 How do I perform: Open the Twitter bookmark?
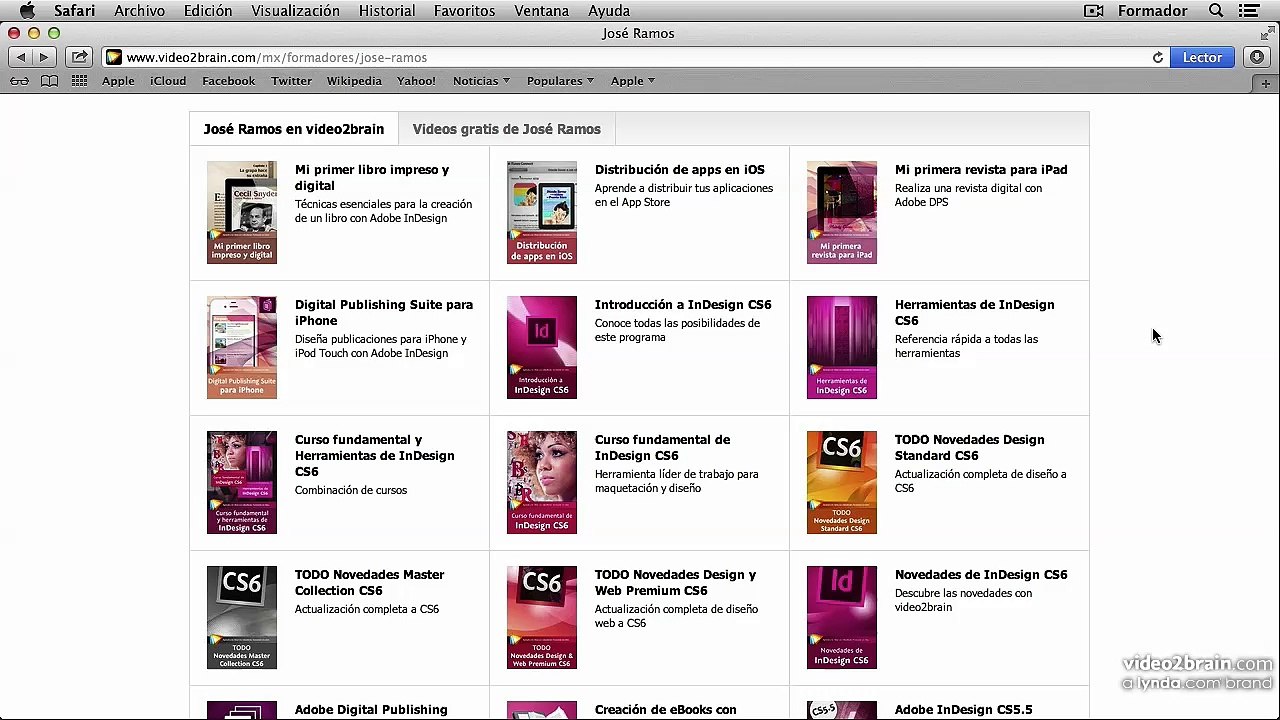(291, 81)
